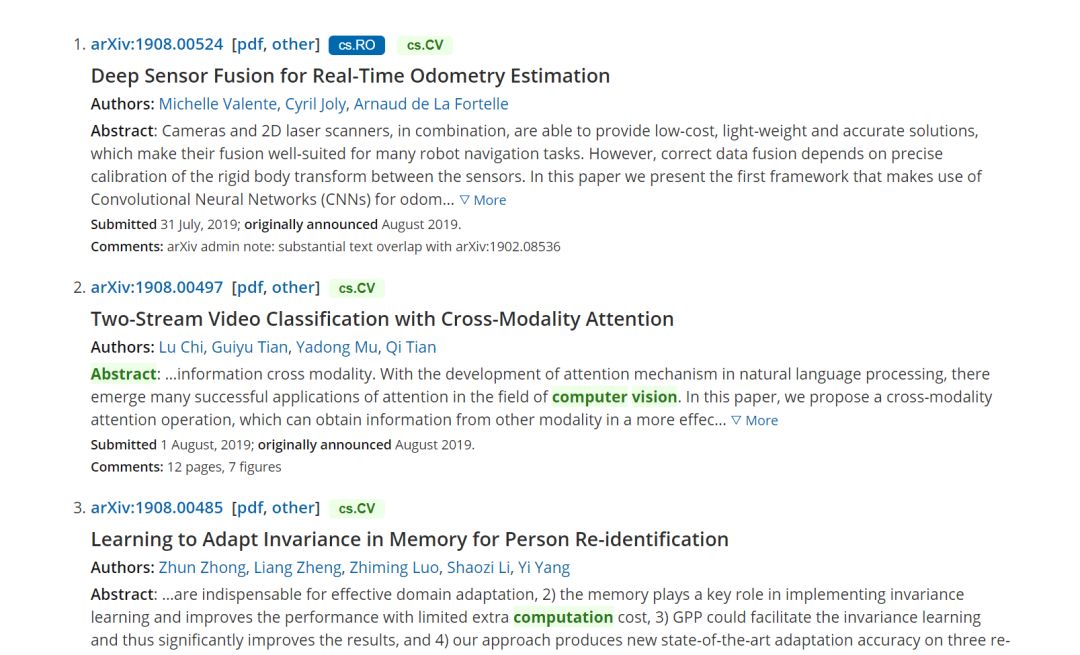
Task: Open author Arnaud de La Fortelle's page
Action: pos(431,104)
